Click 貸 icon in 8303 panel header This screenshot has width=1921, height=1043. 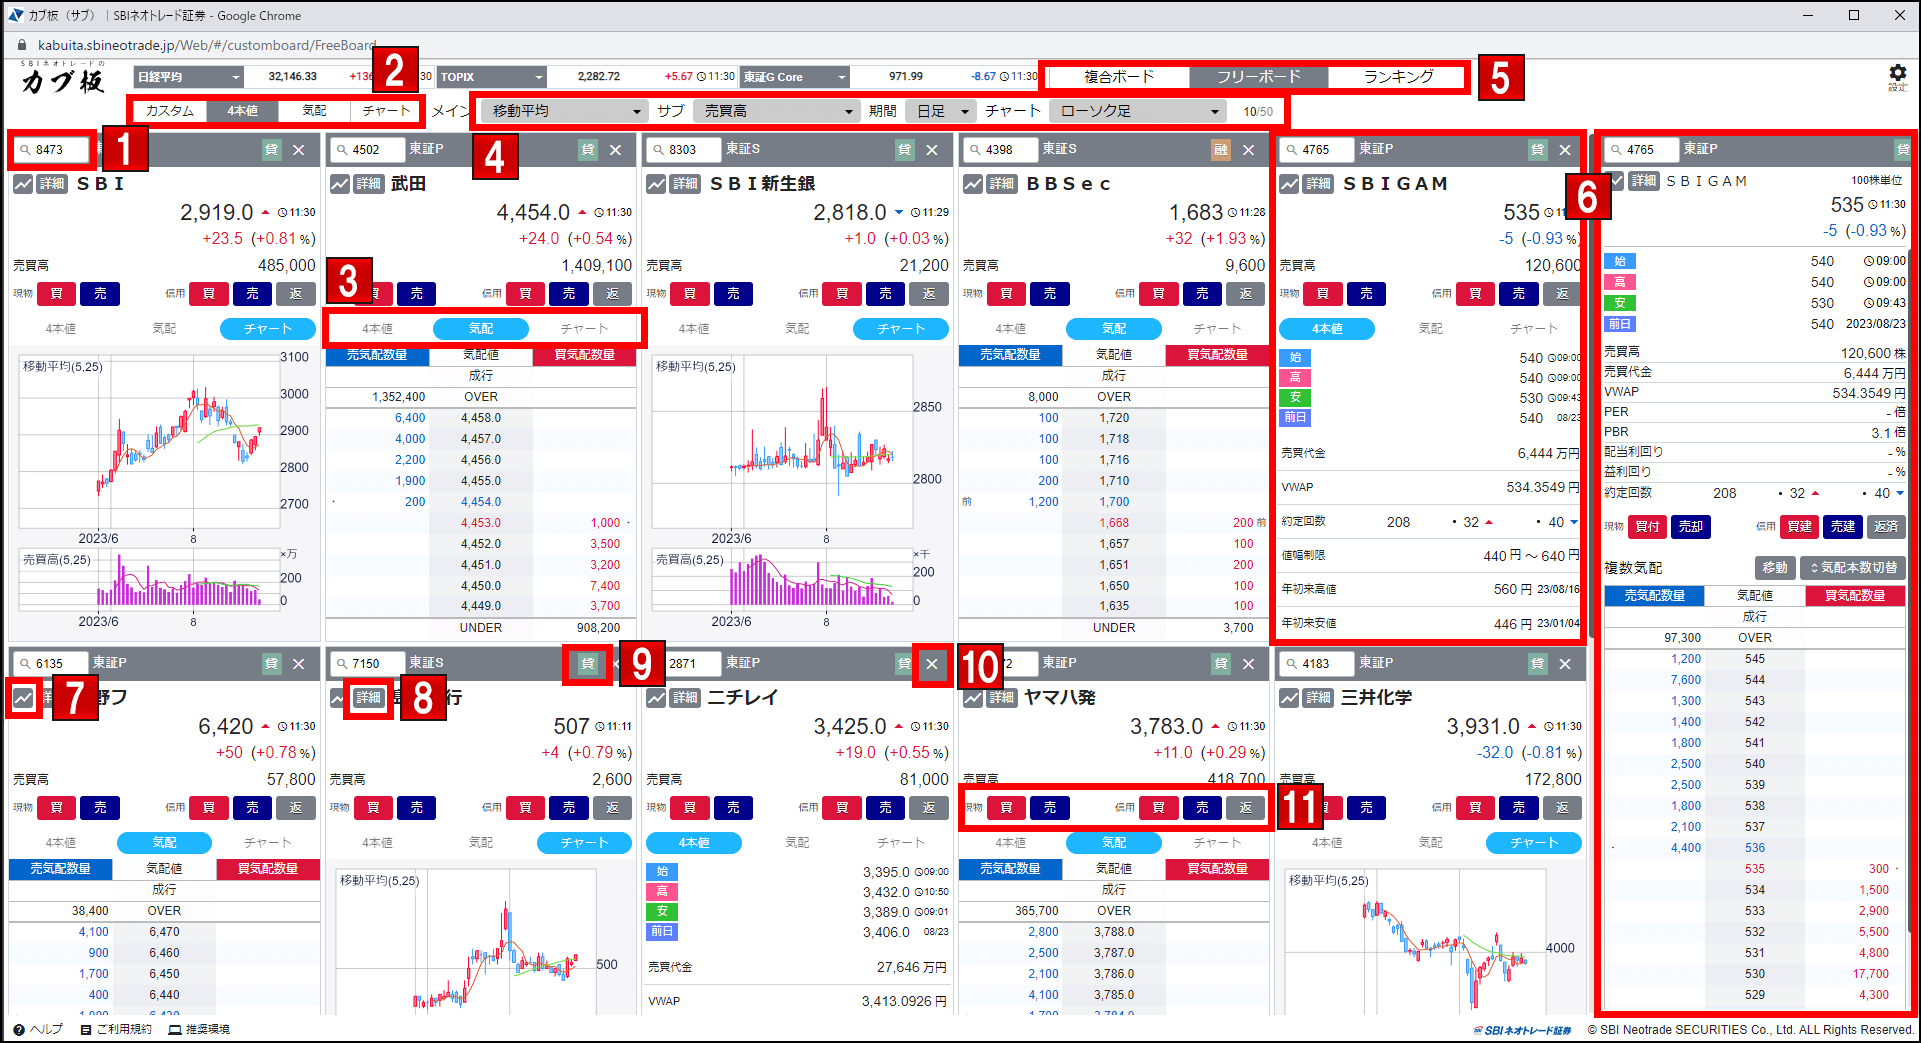pyautogui.click(x=905, y=150)
